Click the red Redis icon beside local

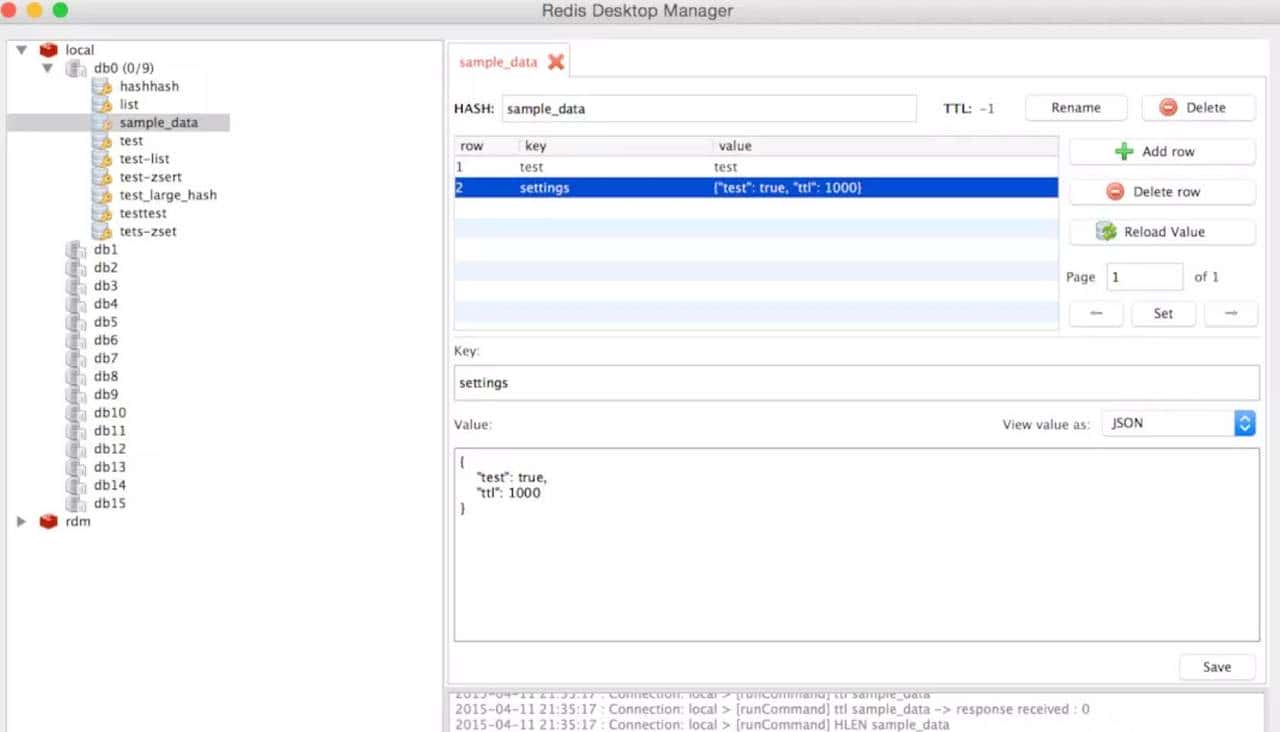pos(48,50)
